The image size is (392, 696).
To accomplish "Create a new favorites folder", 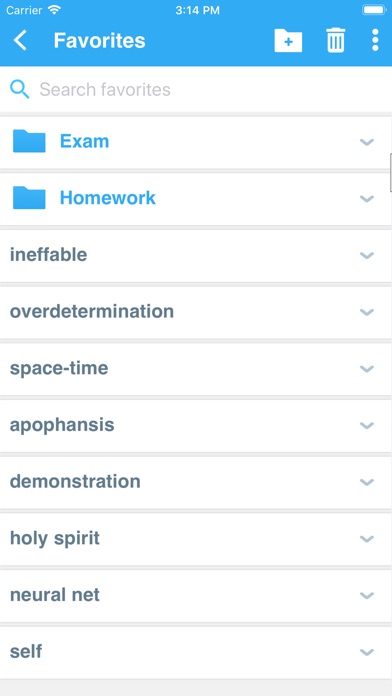I will [288, 40].
